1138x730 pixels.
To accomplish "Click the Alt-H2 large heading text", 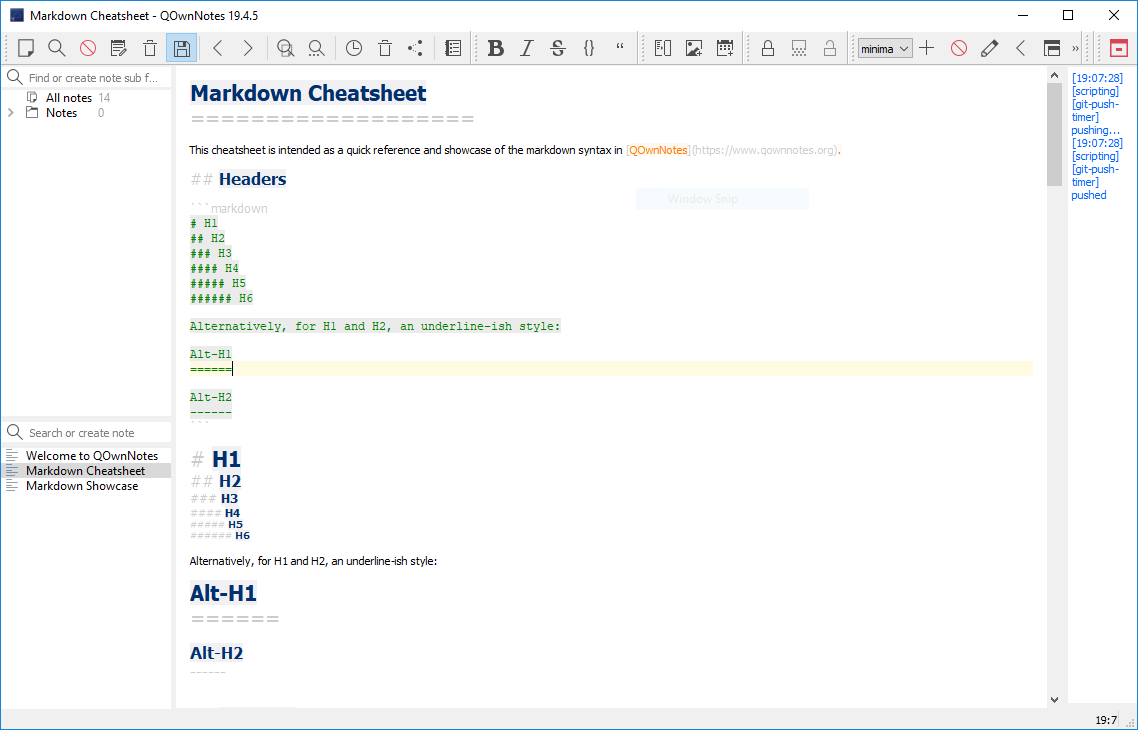I will pos(216,653).
